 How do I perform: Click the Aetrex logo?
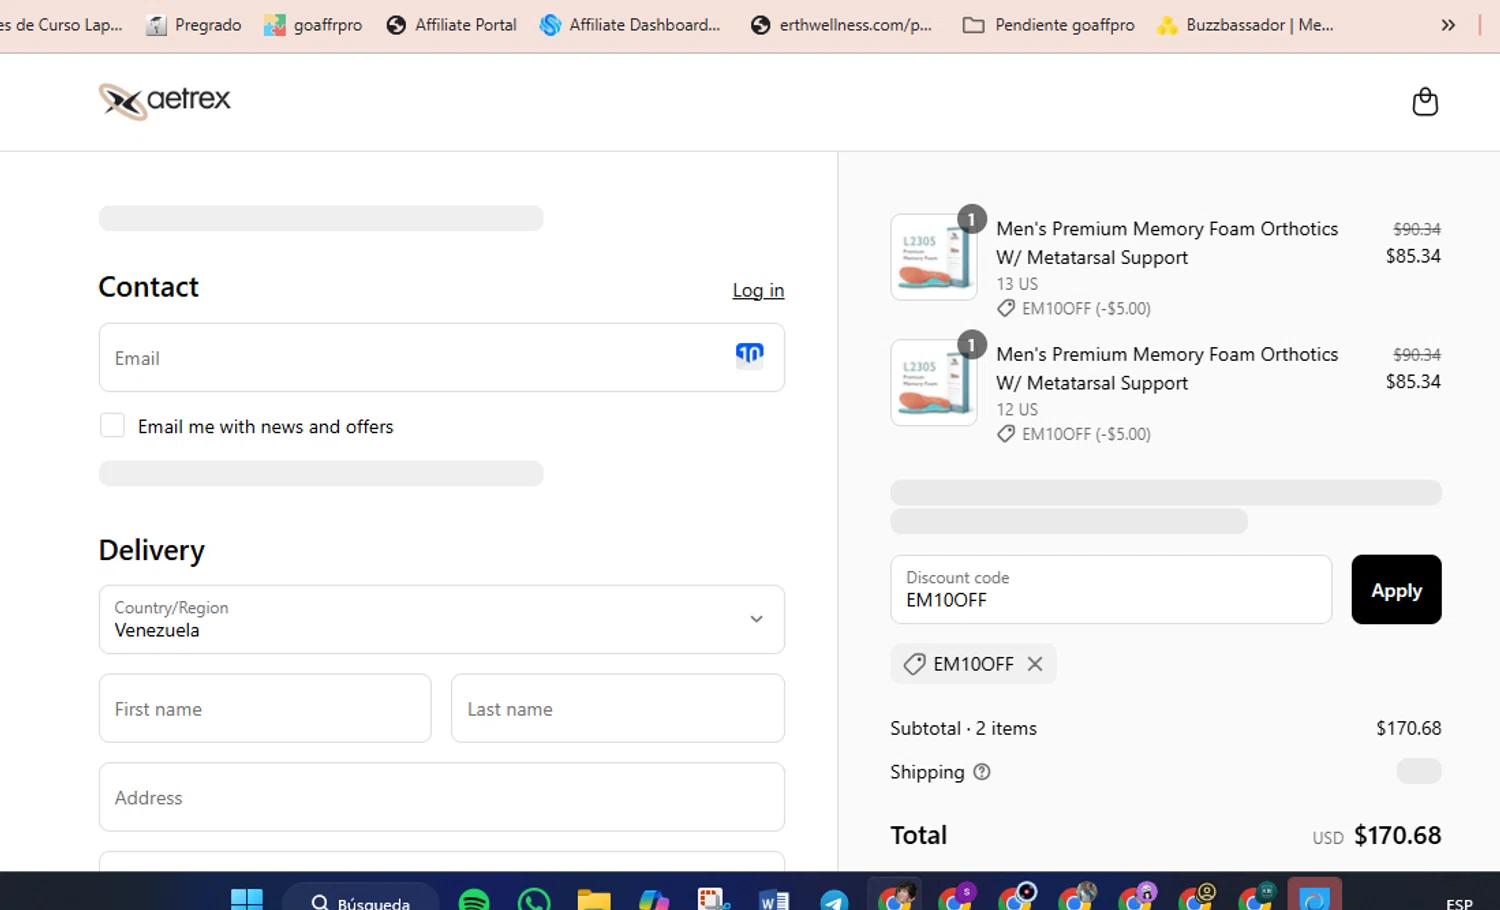(x=165, y=100)
